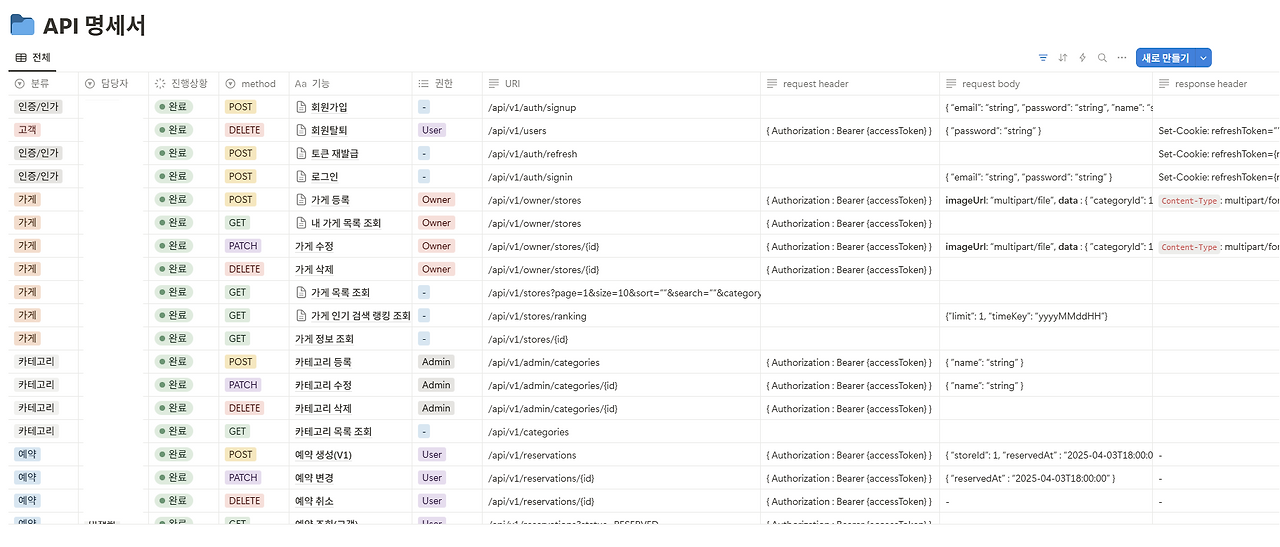1280x547 pixels.
Task: Open the 카테고리 등록 page
Action: pos(323,362)
